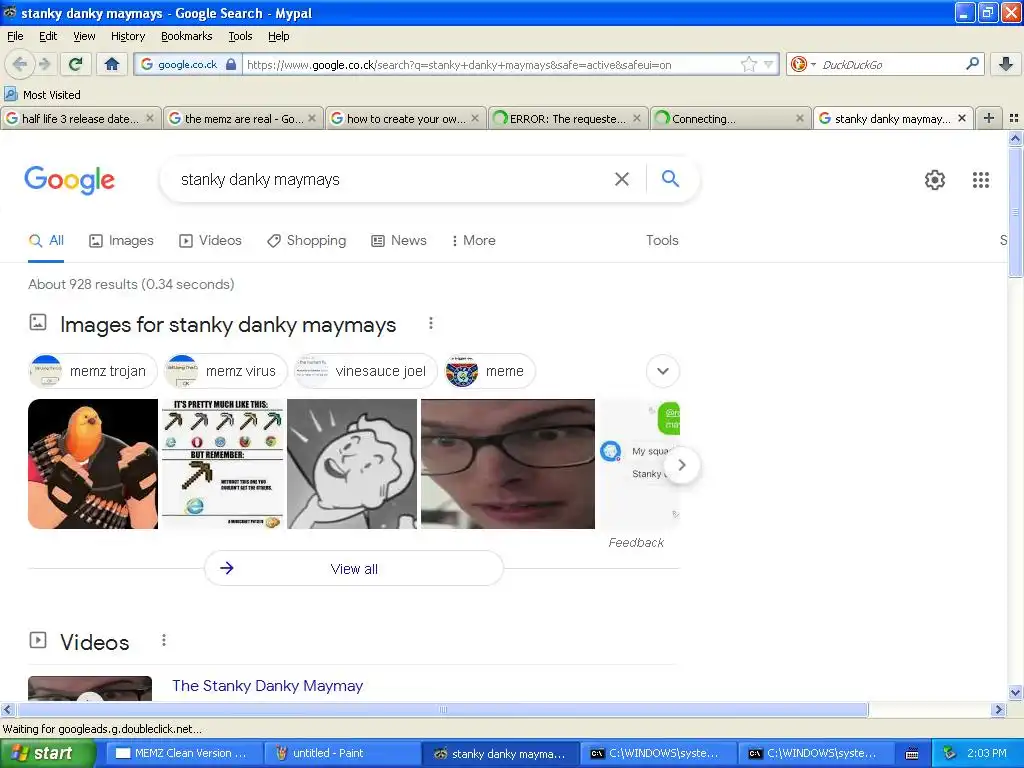Viewport: 1024px width, 768px height.
Task: Reload the current page
Action: (x=76, y=64)
